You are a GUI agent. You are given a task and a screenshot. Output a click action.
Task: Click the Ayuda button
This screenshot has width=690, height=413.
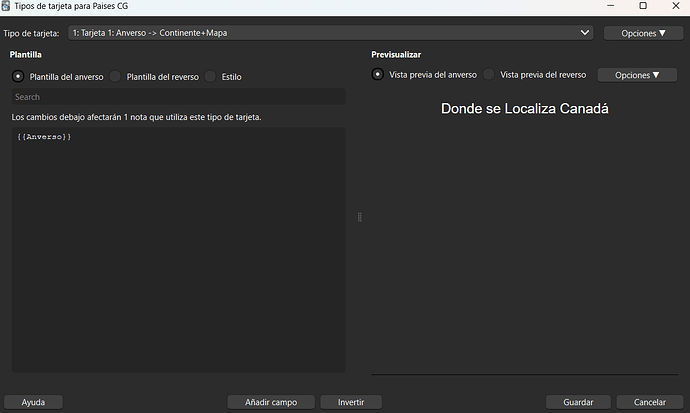coord(33,402)
